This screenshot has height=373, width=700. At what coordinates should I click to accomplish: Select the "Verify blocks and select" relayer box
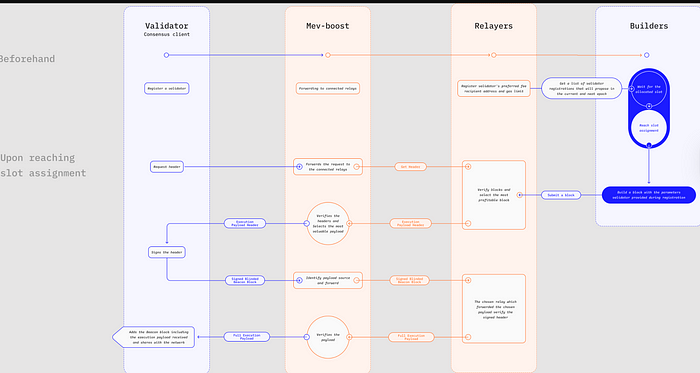click(494, 195)
